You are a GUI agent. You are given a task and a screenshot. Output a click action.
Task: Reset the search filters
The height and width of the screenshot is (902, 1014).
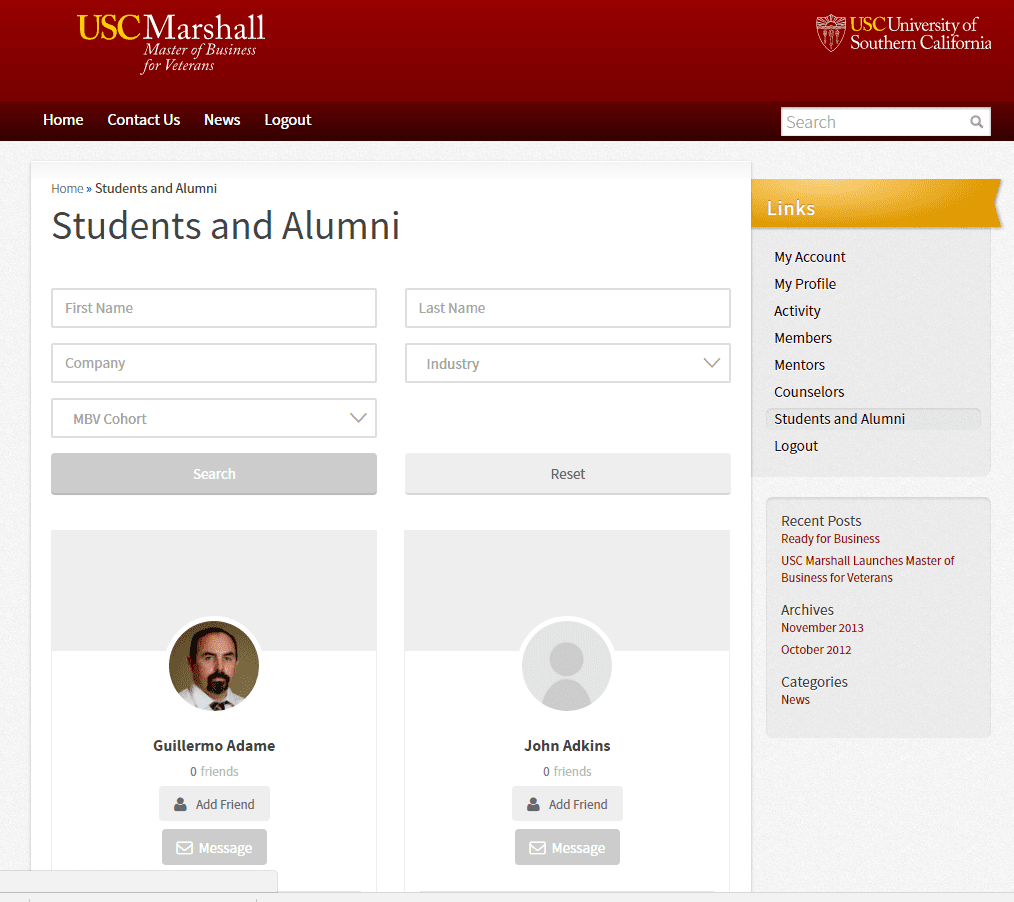tap(567, 474)
